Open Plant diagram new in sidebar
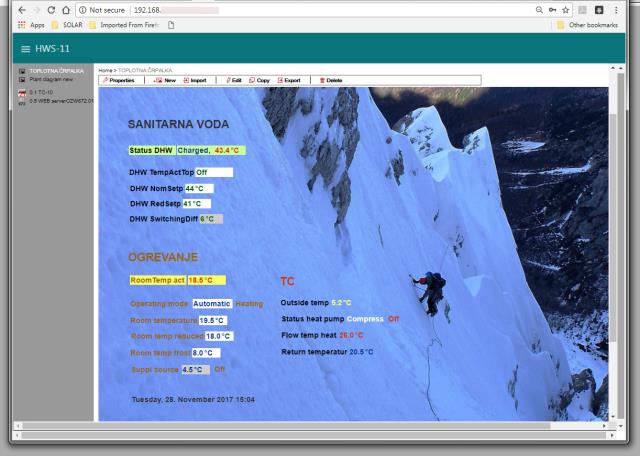This screenshot has height=456, width=640. coord(53,79)
